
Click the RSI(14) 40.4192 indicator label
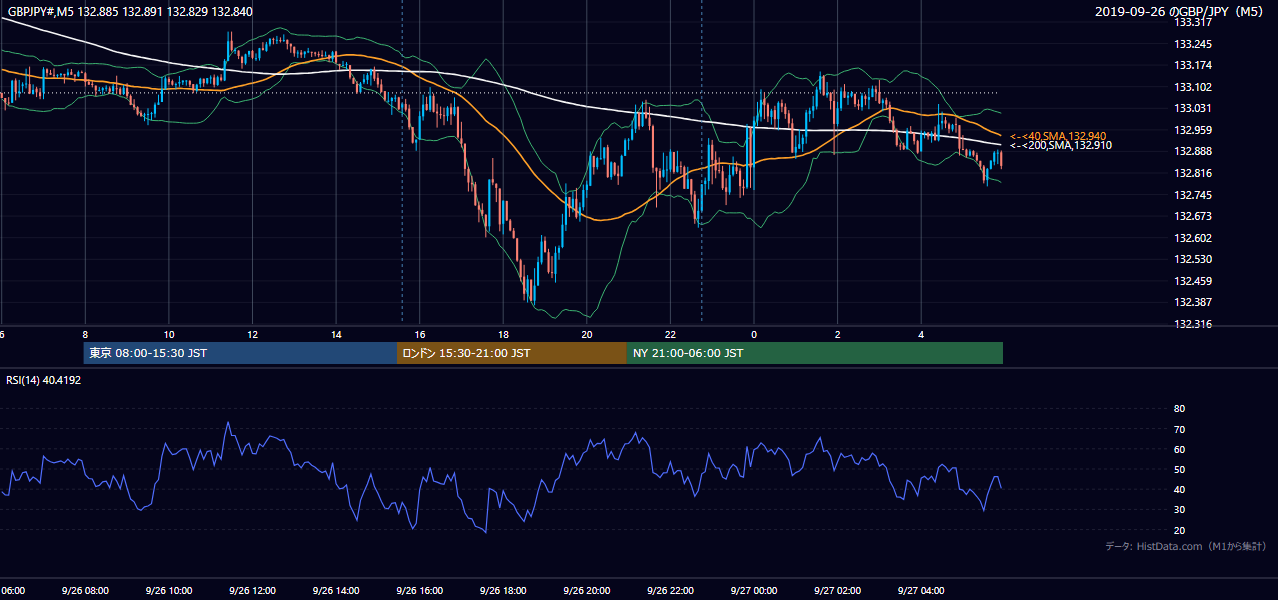(x=44, y=380)
